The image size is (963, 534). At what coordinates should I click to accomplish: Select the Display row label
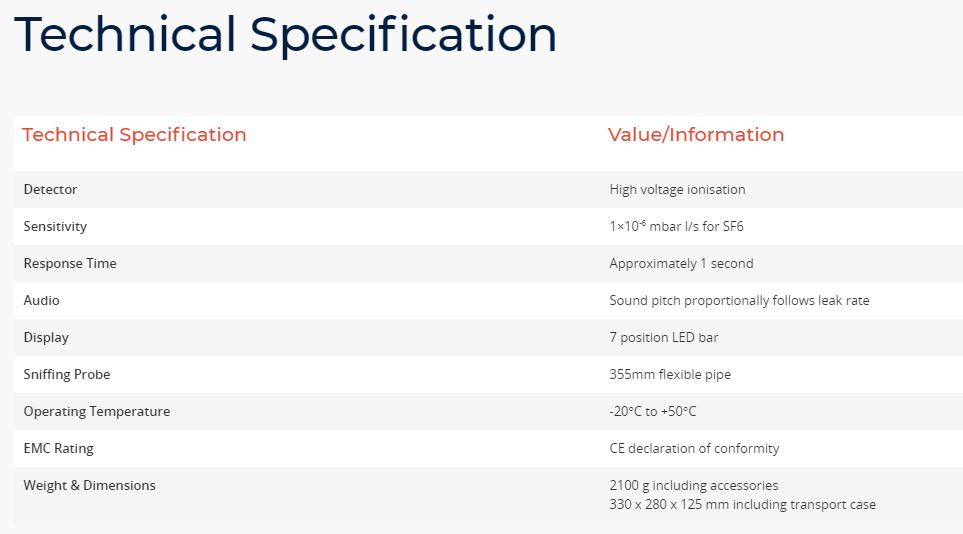coord(46,338)
